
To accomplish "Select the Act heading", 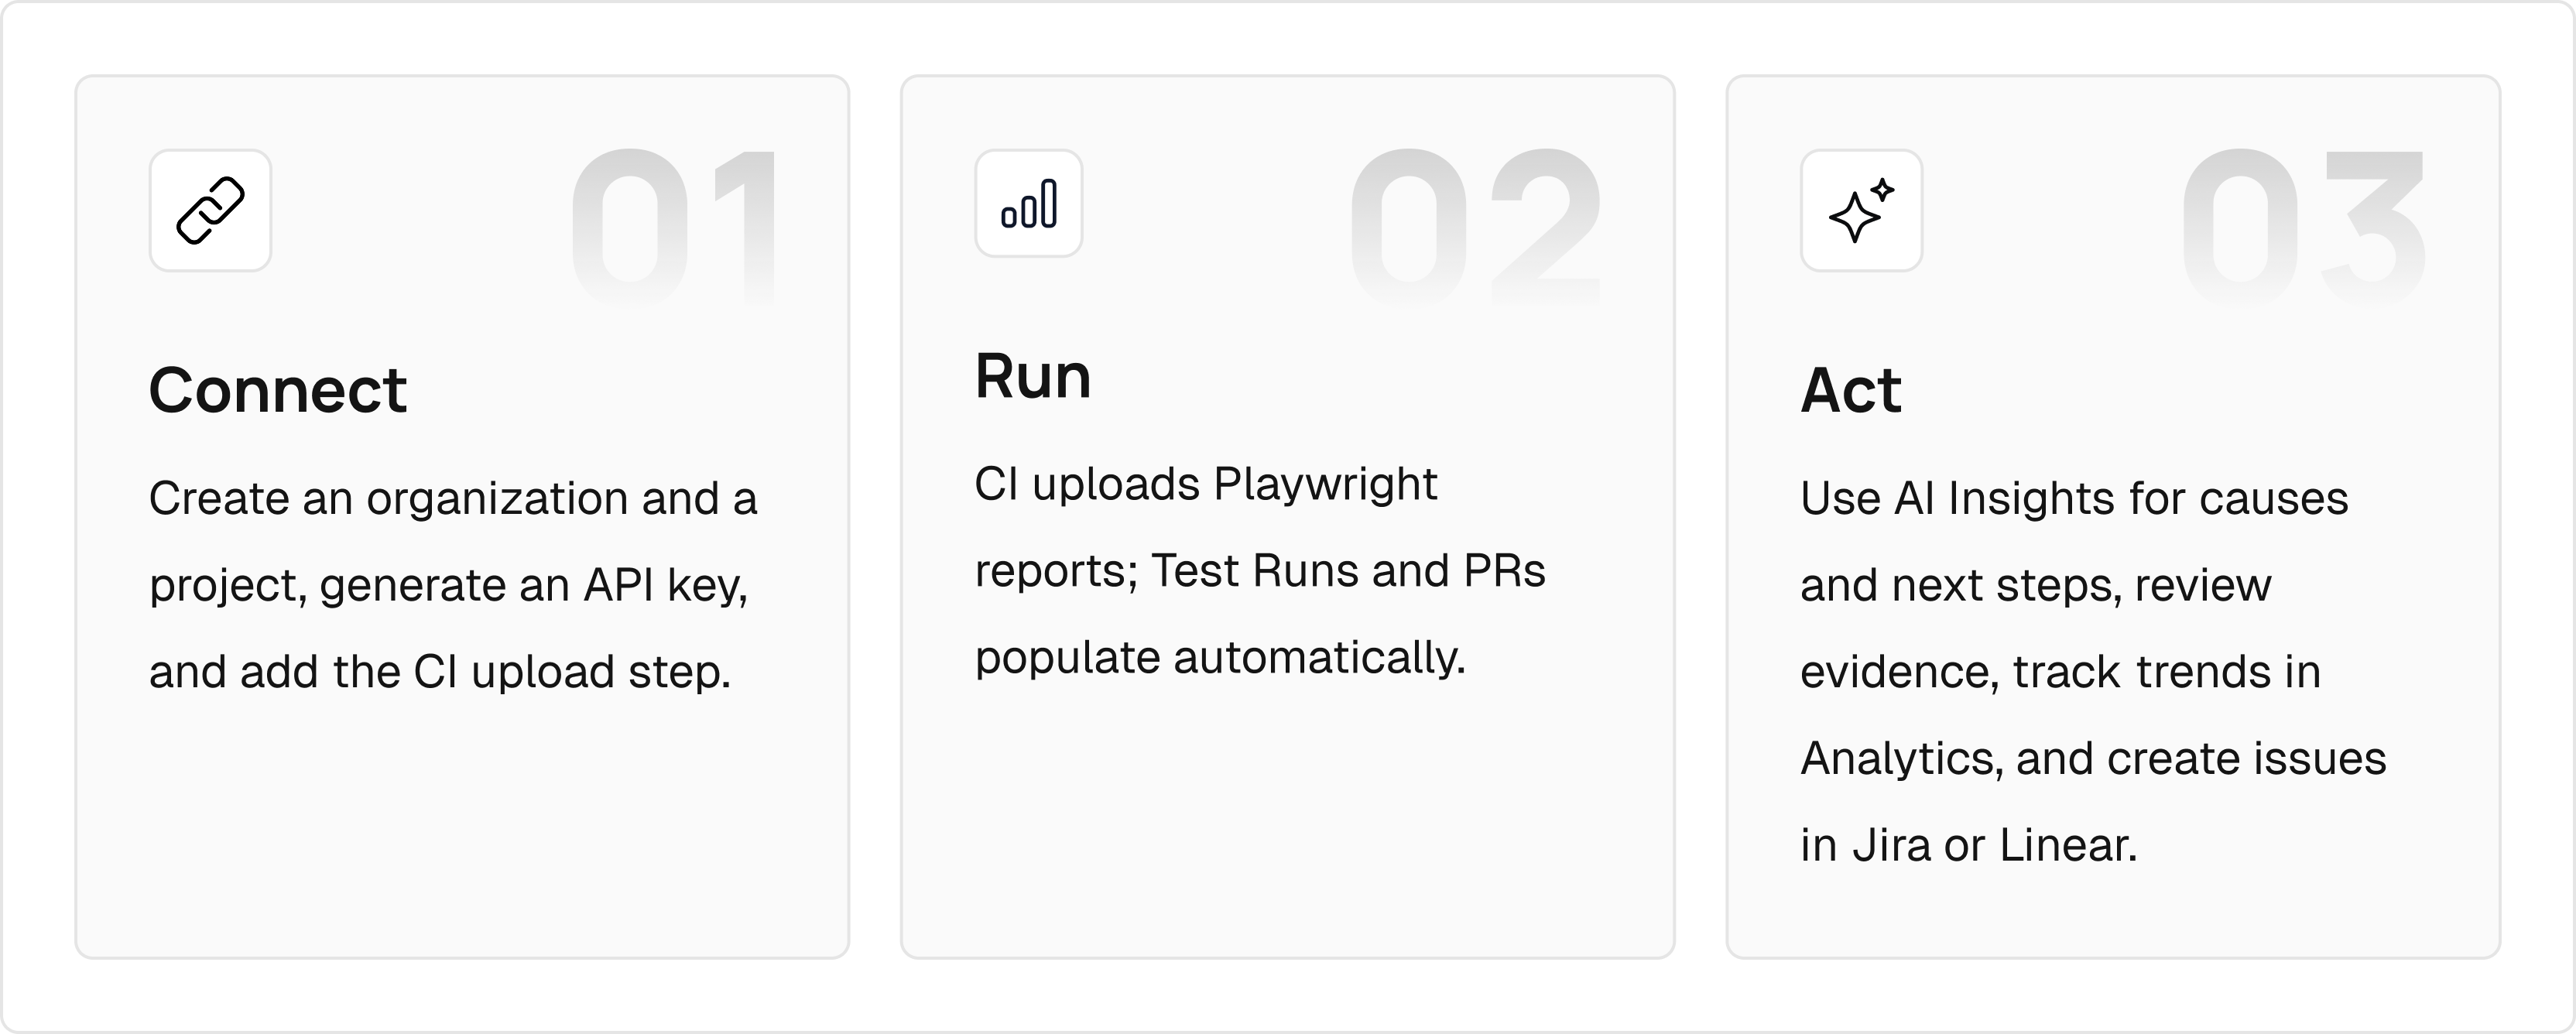I will click(x=1850, y=390).
